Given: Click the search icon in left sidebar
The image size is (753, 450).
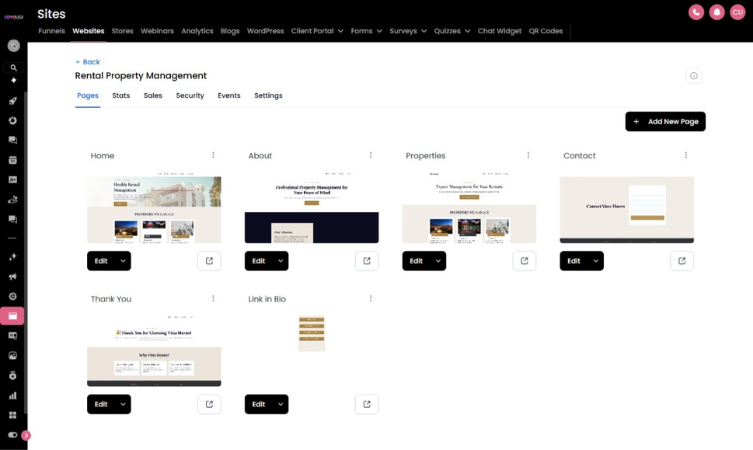Looking at the screenshot, I should click(13, 67).
